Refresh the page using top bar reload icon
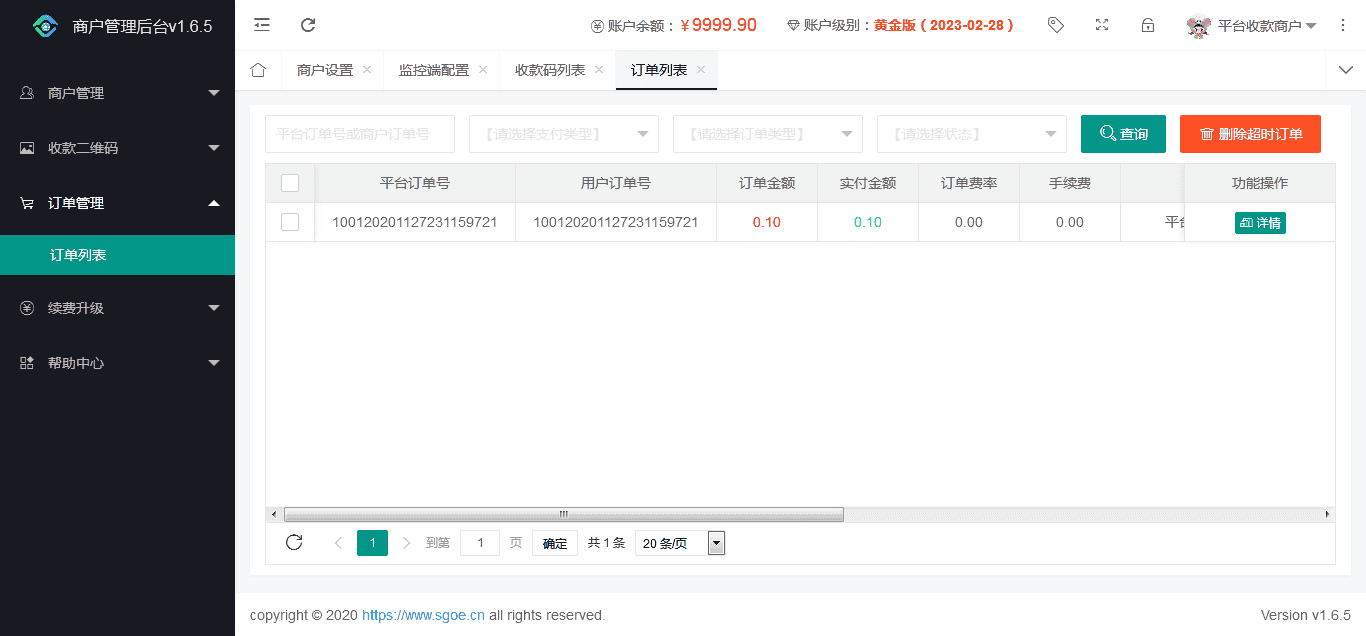This screenshot has width=1366, height=636. tap(308, 25)
